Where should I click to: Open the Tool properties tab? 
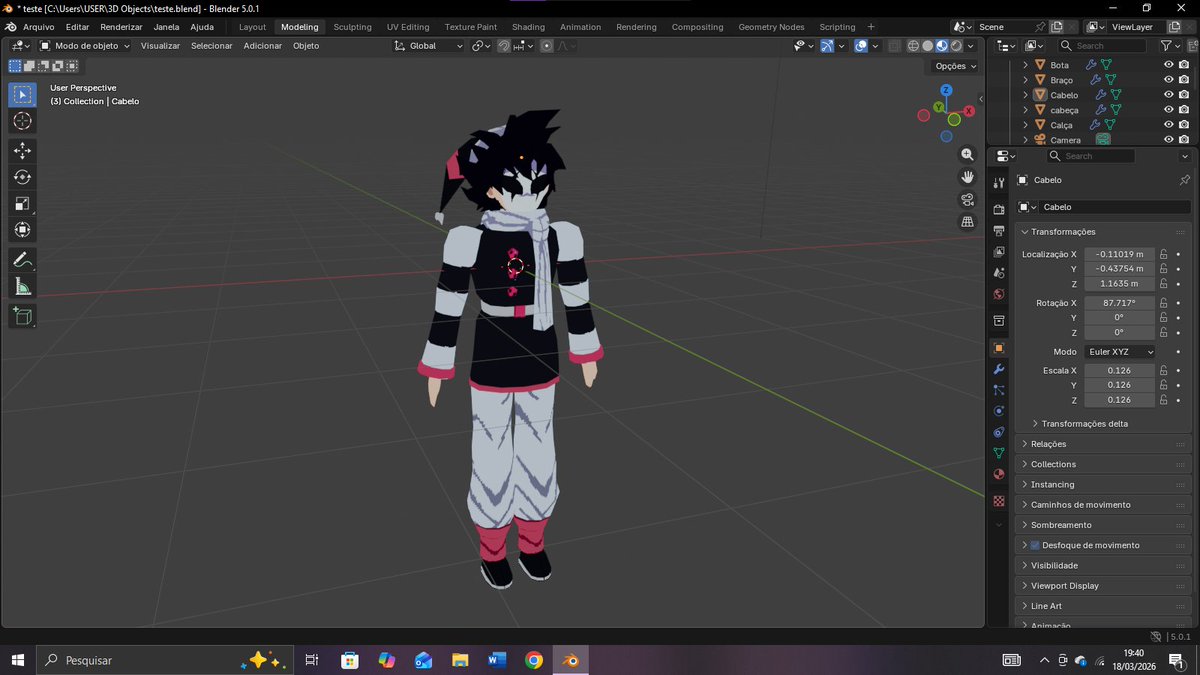[998, 182]
